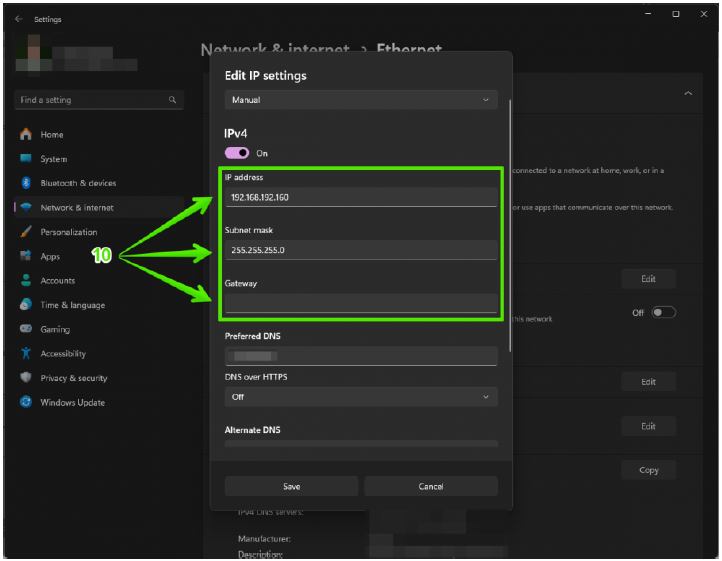This screenshot has height=561, width=722.
Task: Open System settings icon
Action: (26, 159)
